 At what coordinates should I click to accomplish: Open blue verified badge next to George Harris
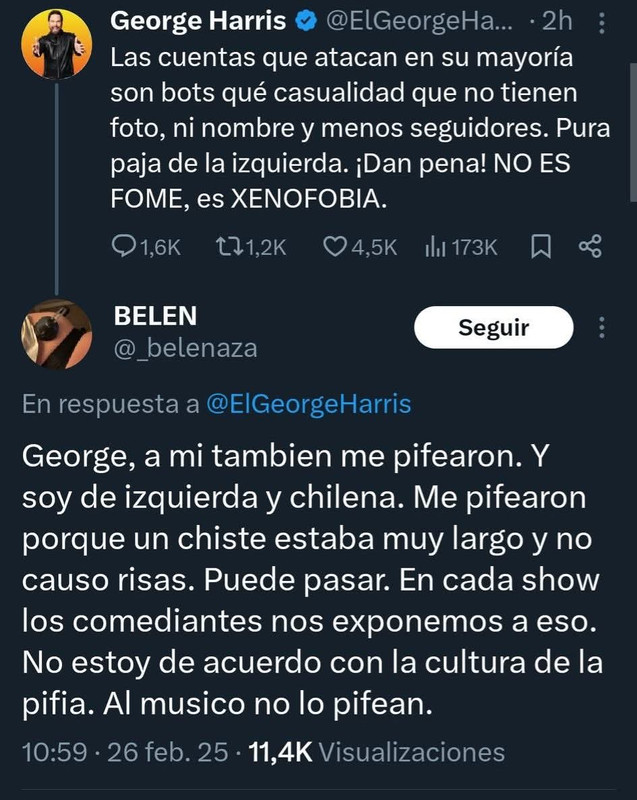click(307, 21)
